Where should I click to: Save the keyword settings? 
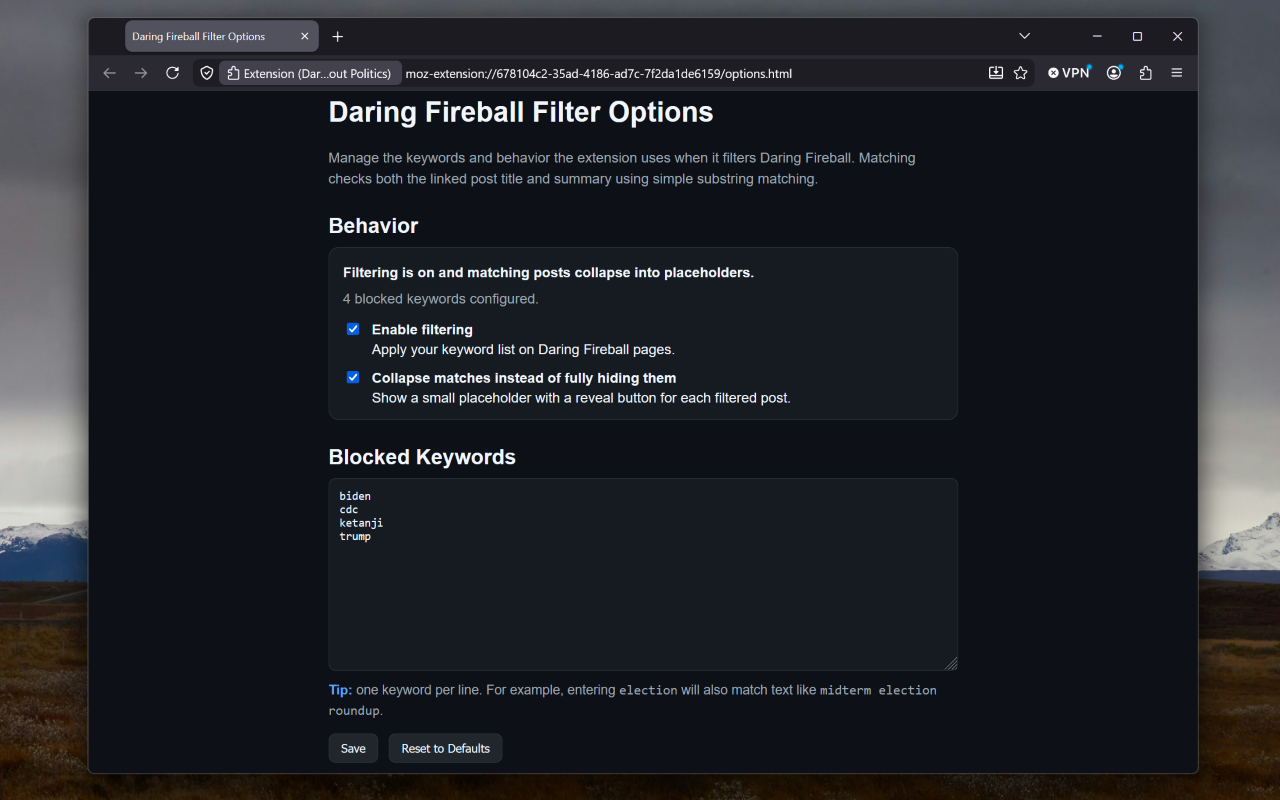(353, 748)
